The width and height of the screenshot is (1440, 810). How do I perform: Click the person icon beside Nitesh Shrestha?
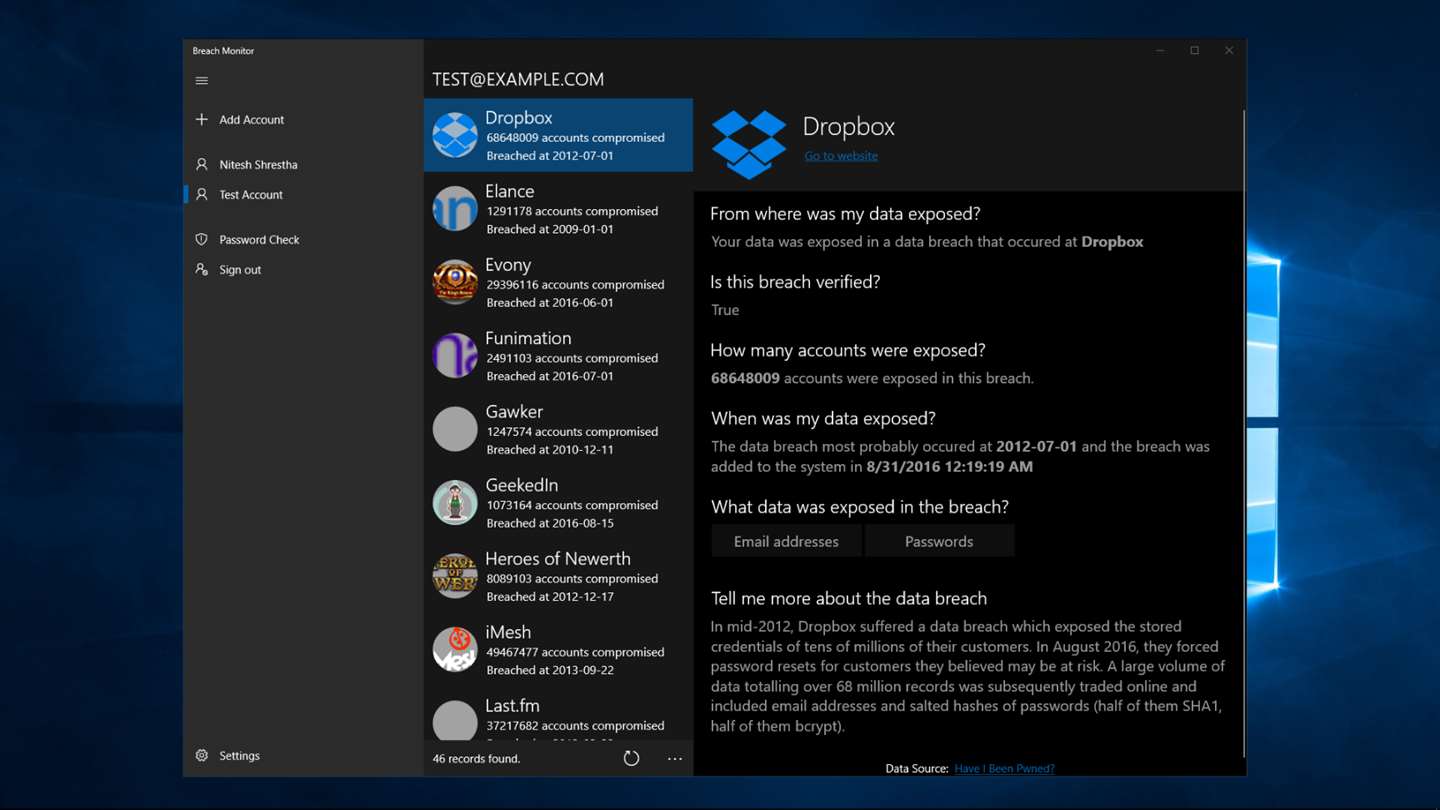coord(202,164)
